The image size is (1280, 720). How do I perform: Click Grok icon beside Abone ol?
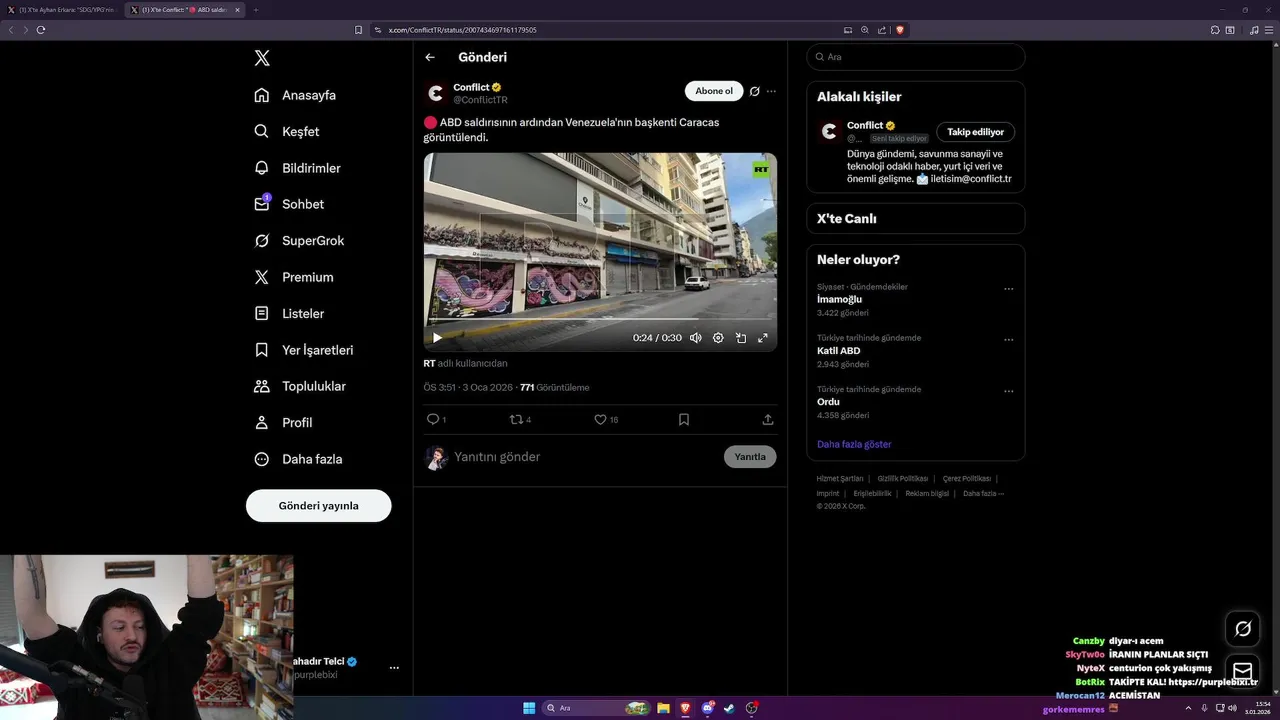[755, 91]
